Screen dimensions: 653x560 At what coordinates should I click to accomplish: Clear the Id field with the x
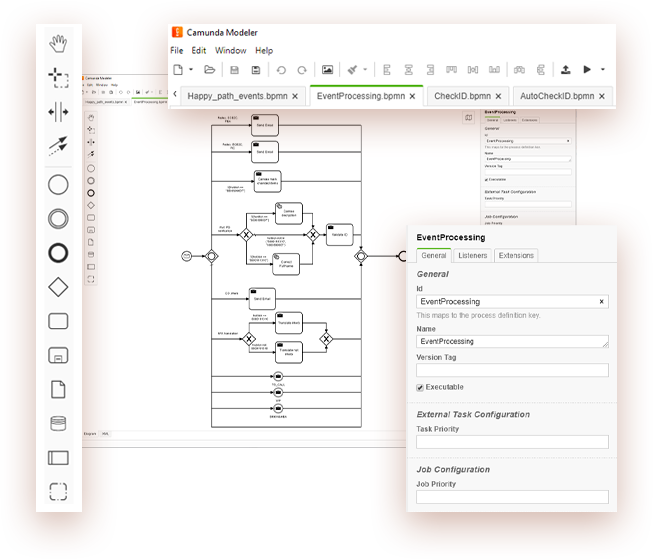coord(601,301)
